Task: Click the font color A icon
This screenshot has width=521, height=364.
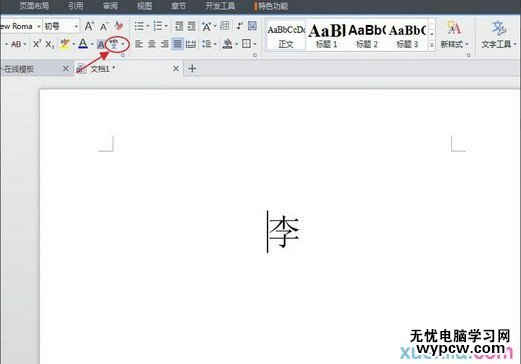Action: click(x=83, y=44)
